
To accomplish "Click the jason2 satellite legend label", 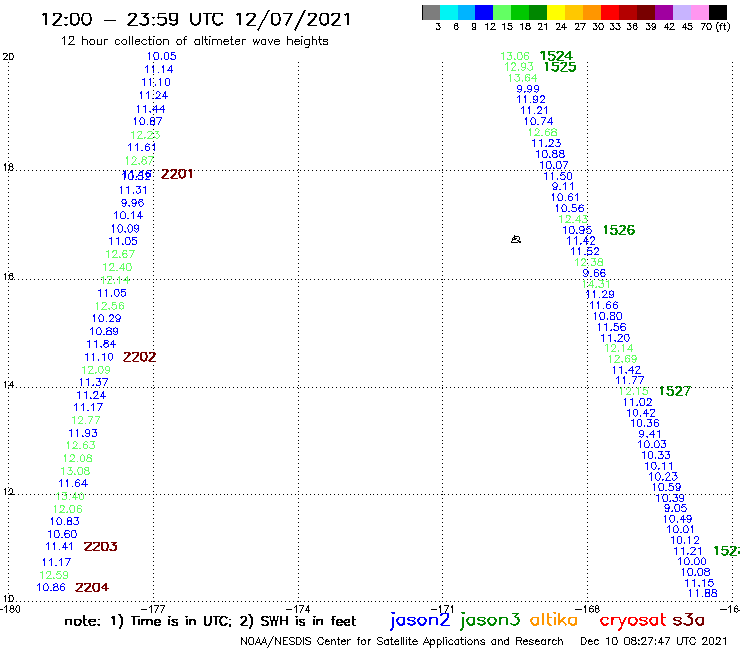I will tap(420, 620).
